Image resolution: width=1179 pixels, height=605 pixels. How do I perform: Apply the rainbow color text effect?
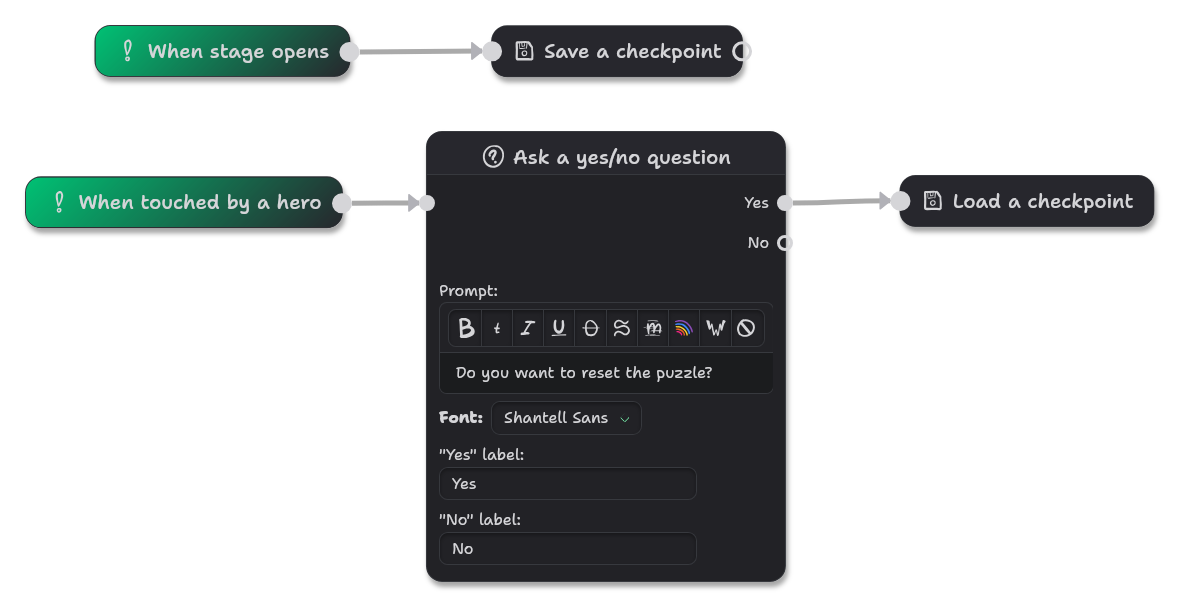tap(684, 327)
